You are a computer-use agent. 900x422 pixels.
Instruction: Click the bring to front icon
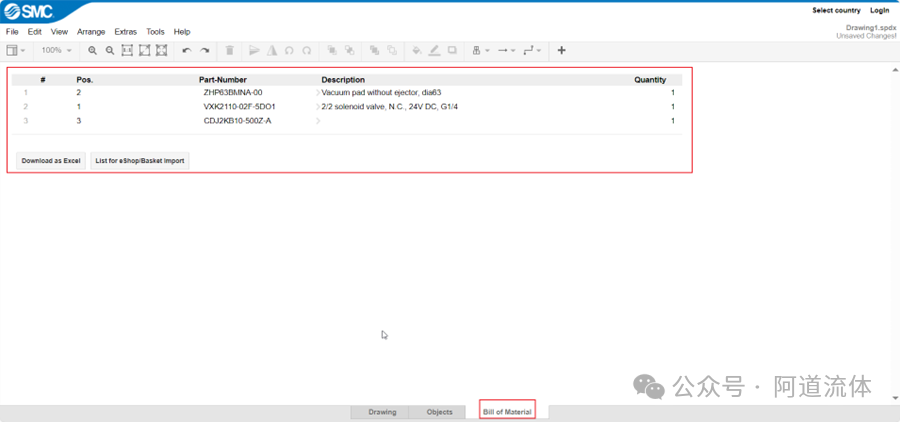(332, 51)
